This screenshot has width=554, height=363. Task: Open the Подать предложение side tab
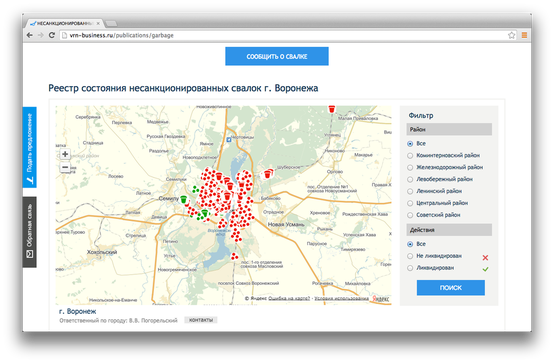tap(30, 147)
